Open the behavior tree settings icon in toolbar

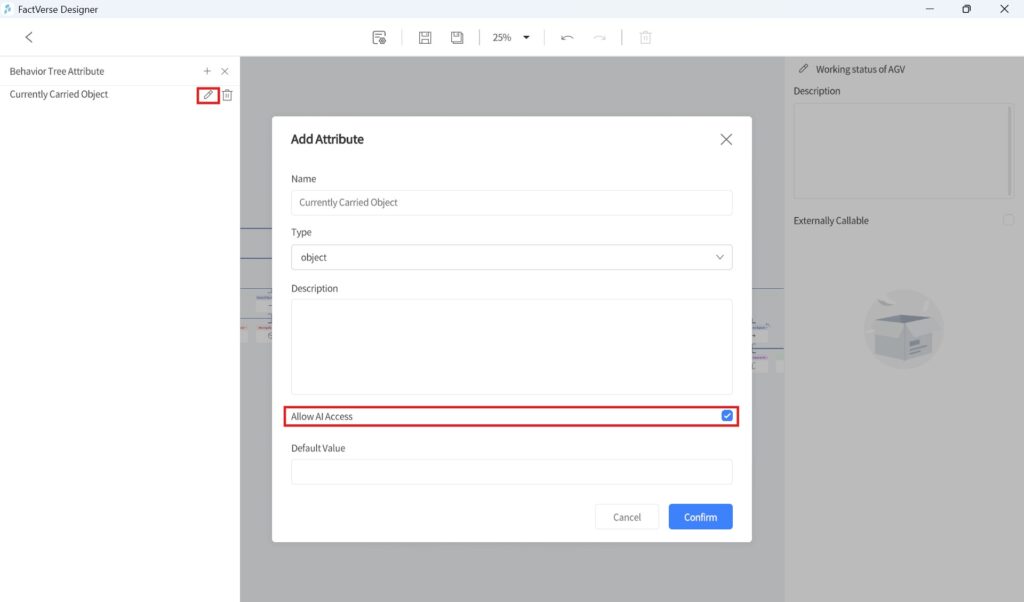(x=379, y=37)
